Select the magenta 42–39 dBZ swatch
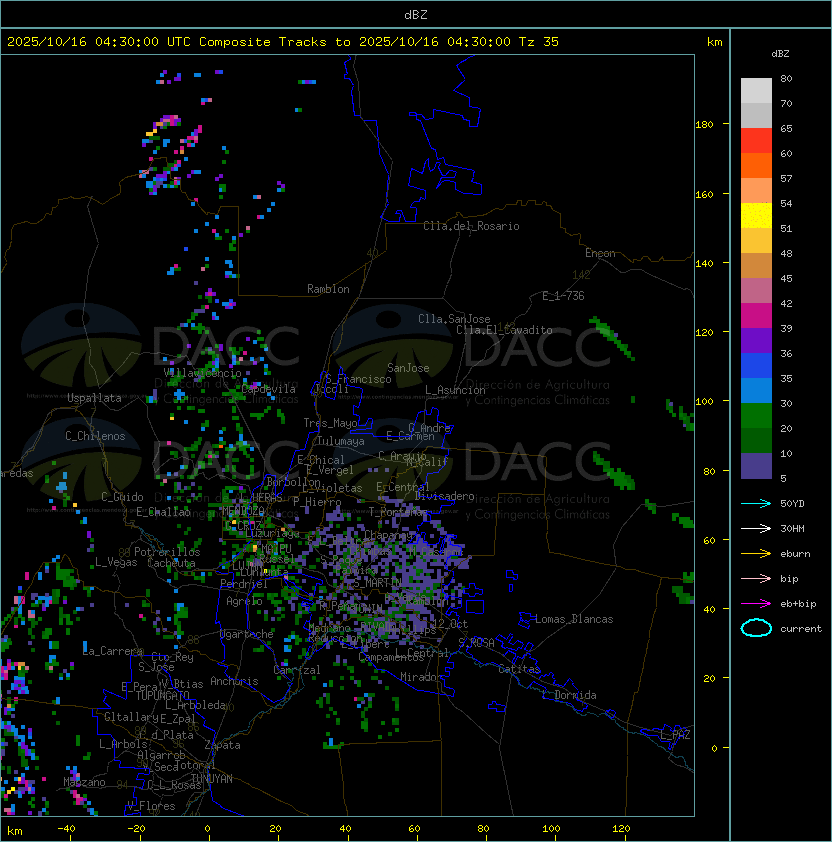The image size is (832, 842). point(756,315)
